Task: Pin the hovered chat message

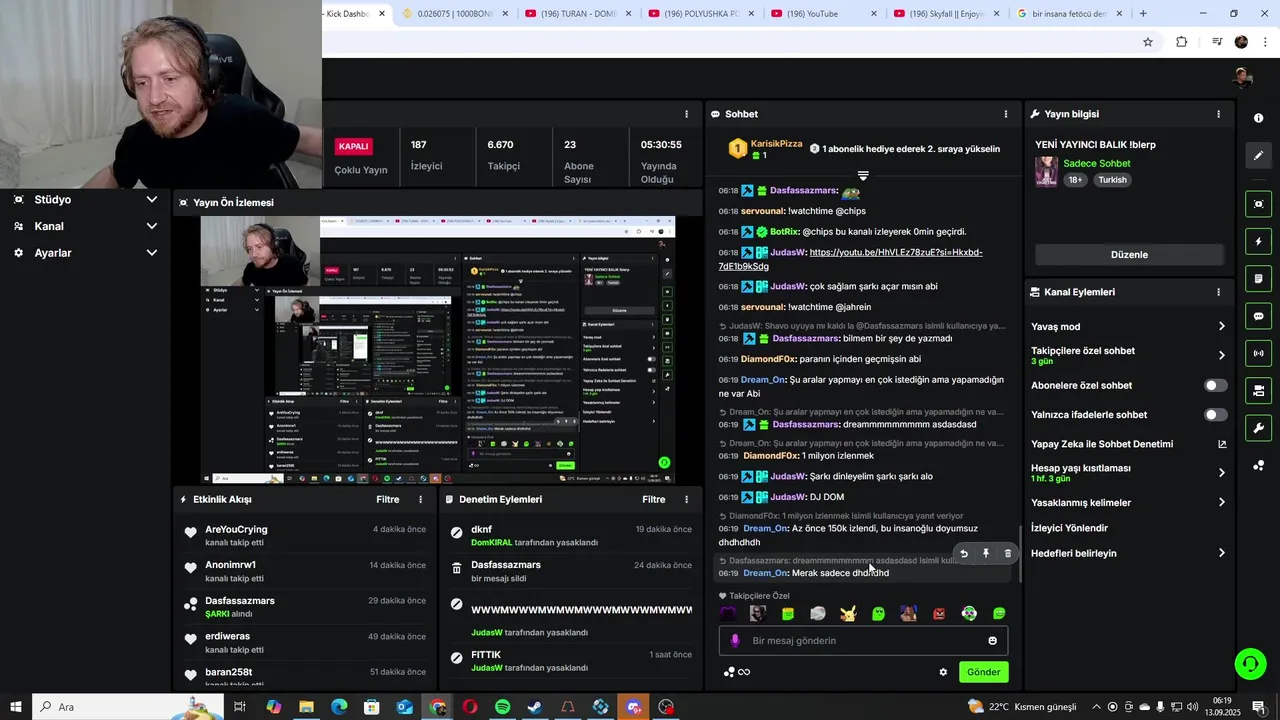Action: (x=986, y=553)
